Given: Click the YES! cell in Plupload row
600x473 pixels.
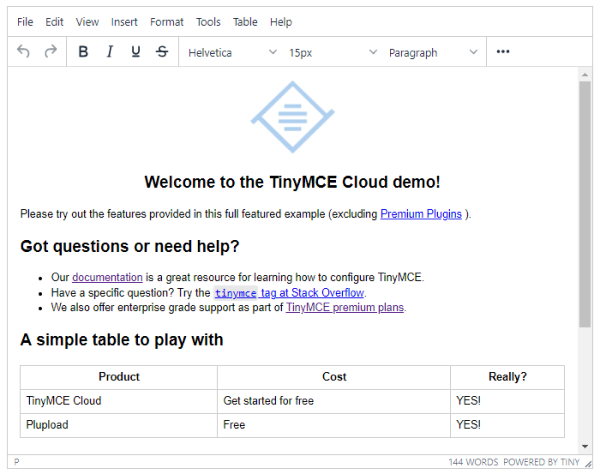Looking at the screenshot, I should pos(507,425).
